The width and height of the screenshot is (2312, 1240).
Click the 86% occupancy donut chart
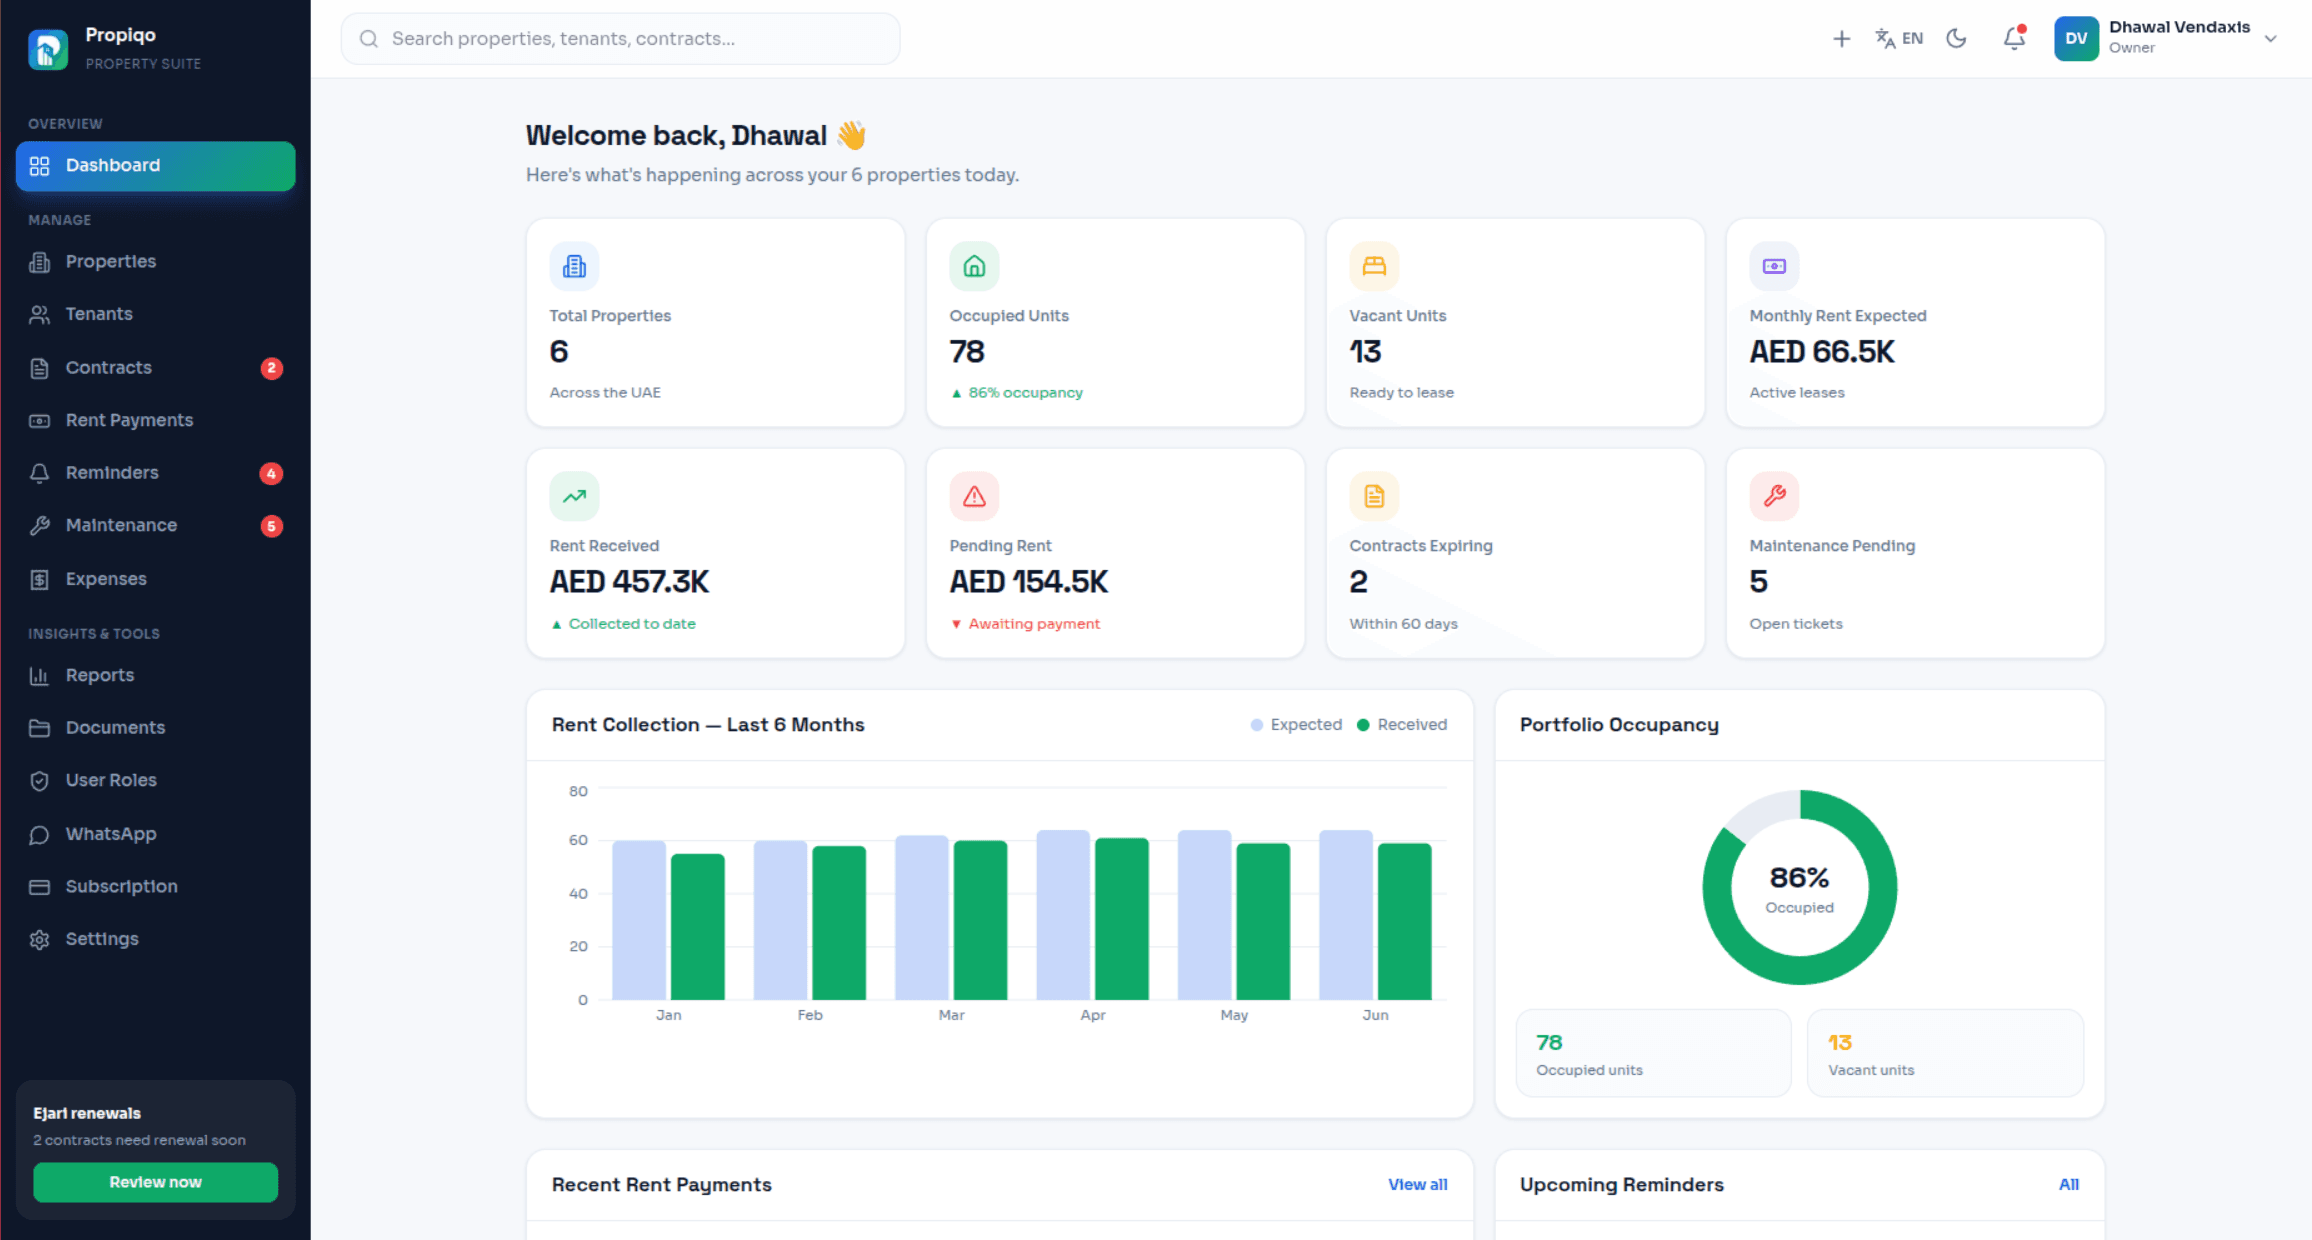click(x=1799, y=888)
